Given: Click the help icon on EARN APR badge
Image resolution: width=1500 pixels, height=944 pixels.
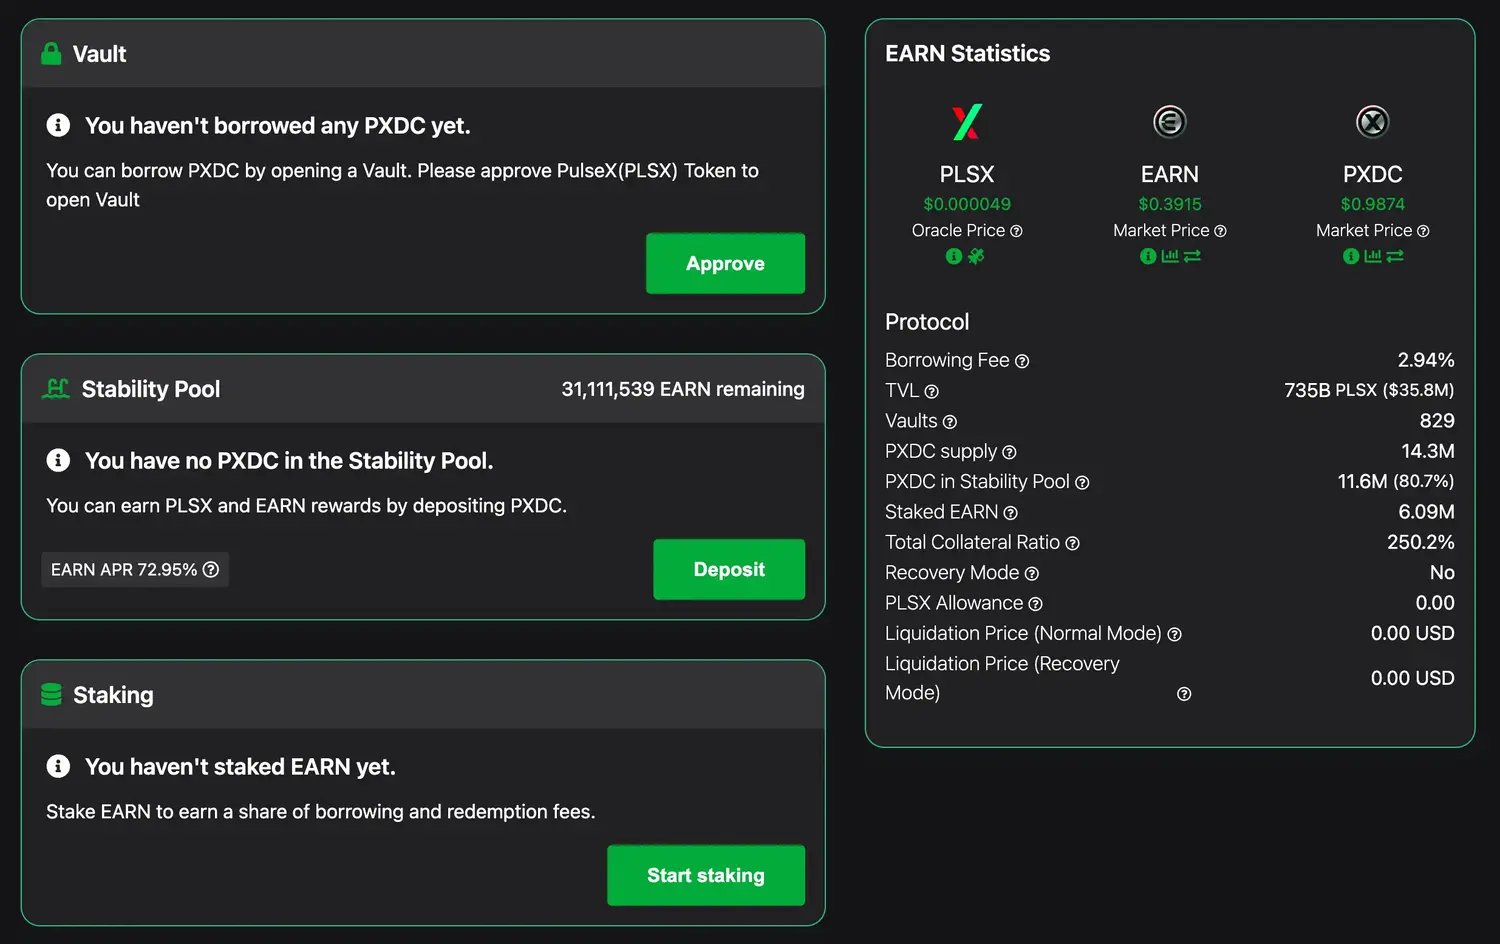Looking at the screenshot, I should click(x=211, y=569).
